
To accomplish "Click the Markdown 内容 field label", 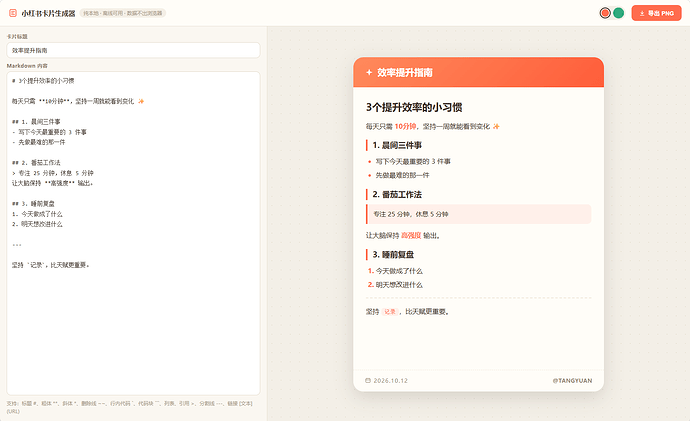I will point(27,66).
